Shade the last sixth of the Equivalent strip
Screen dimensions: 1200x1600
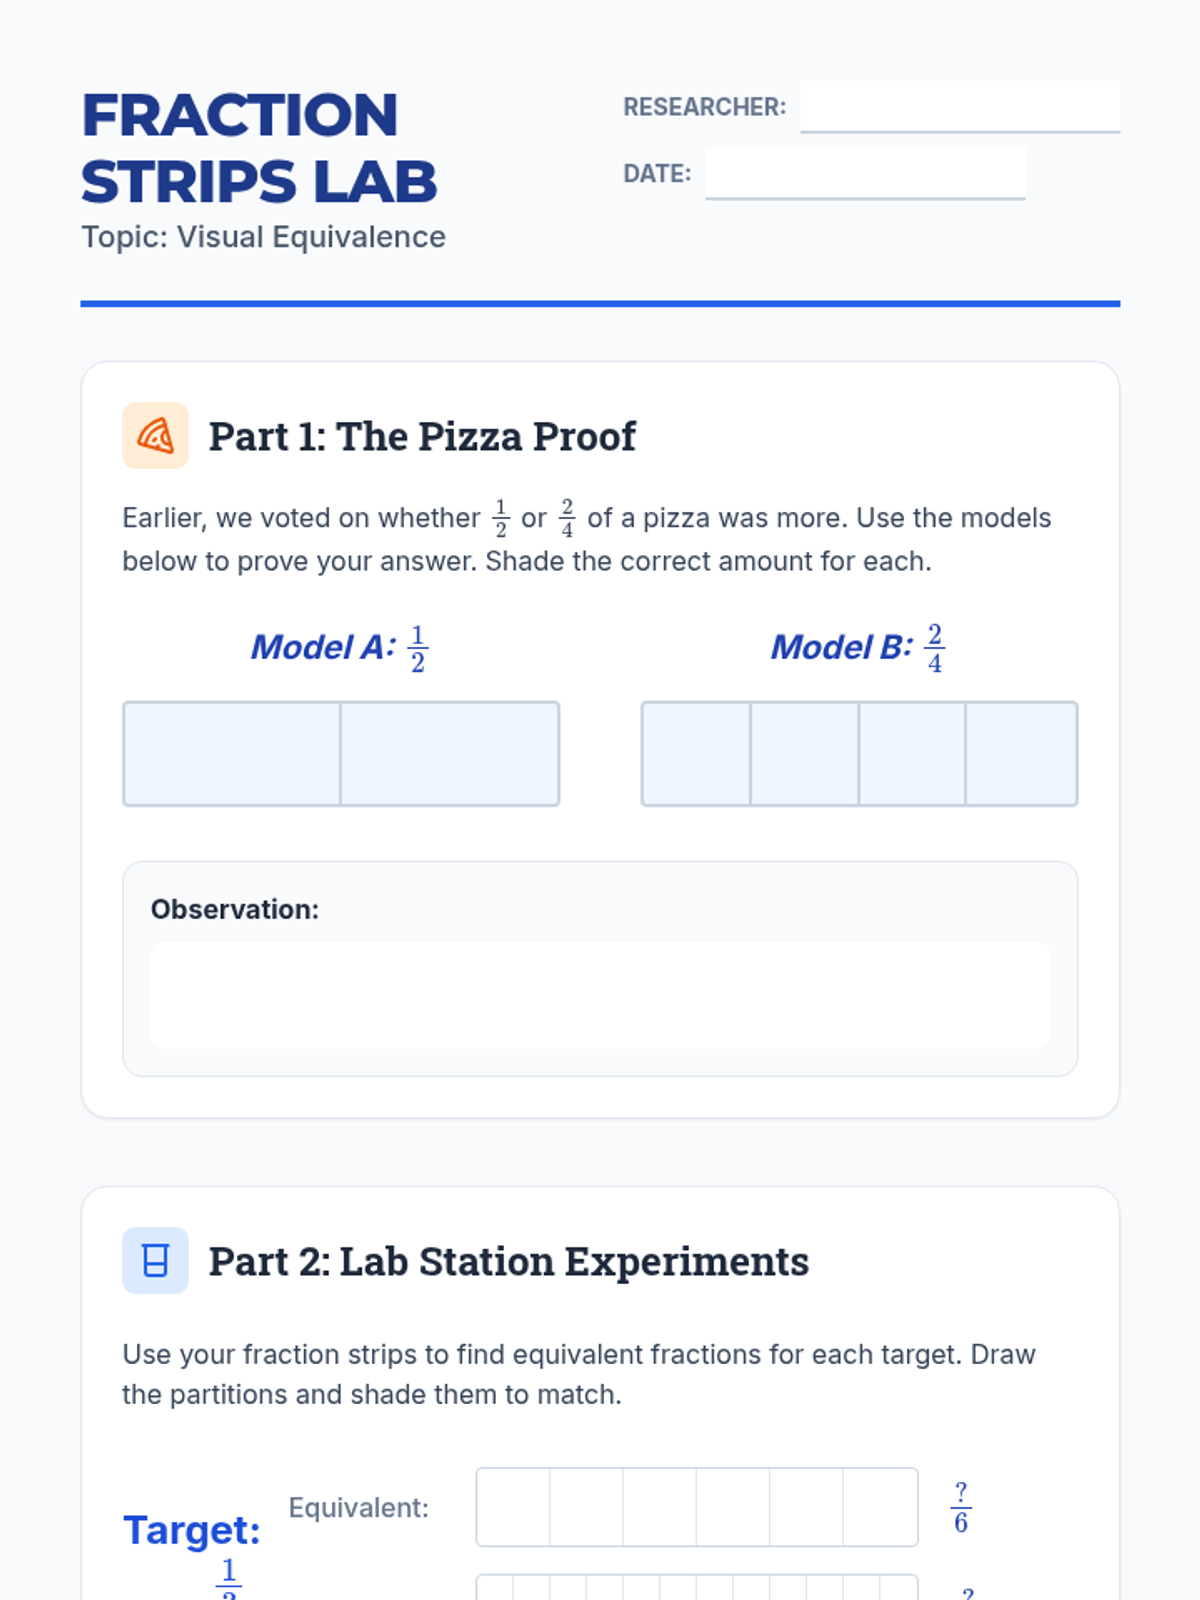click(x=880, y=1507)
